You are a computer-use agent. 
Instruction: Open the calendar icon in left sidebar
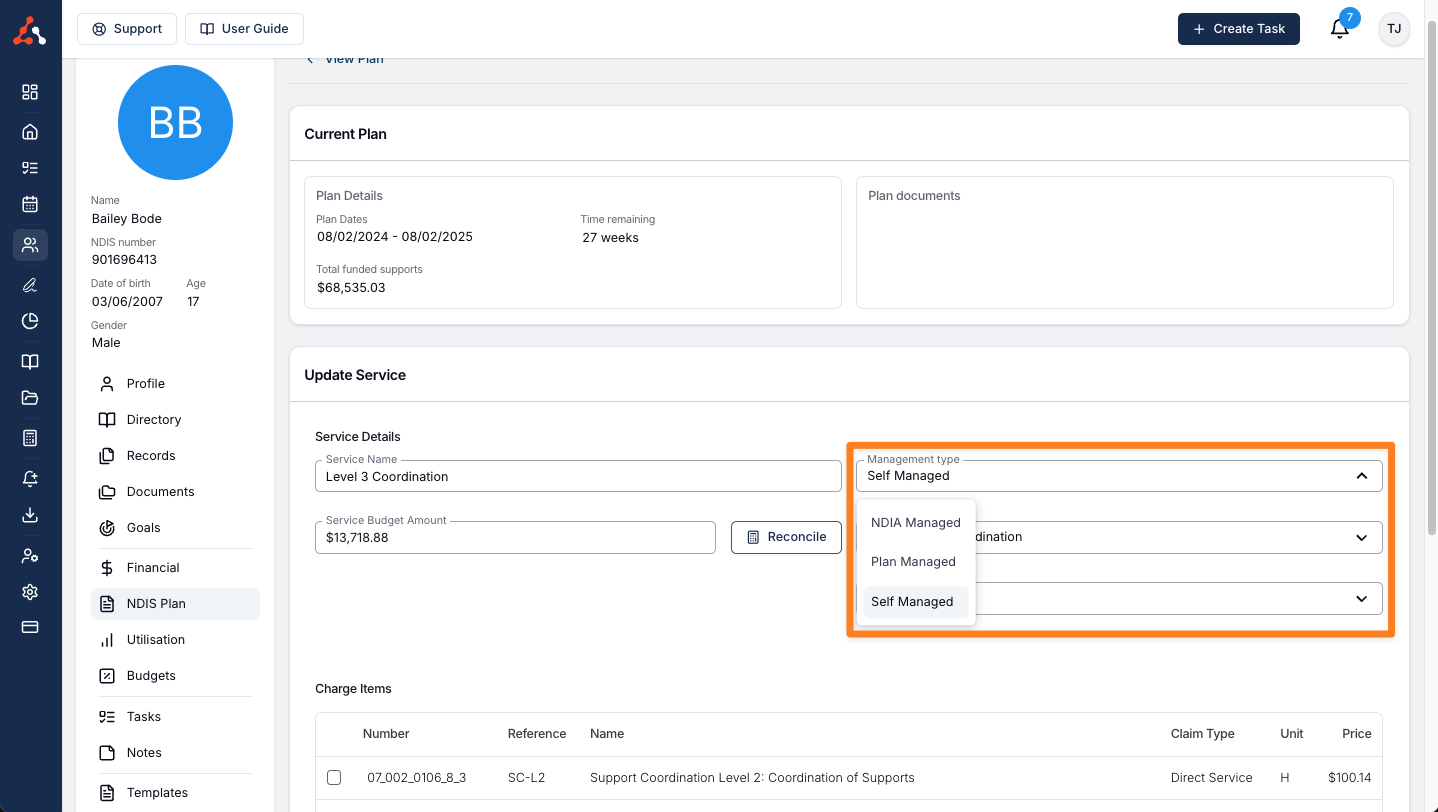click(x=30, y=204)
